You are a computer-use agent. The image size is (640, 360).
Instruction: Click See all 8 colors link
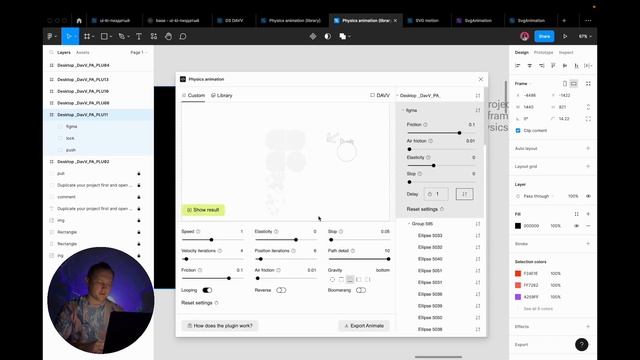pos(538,309)
